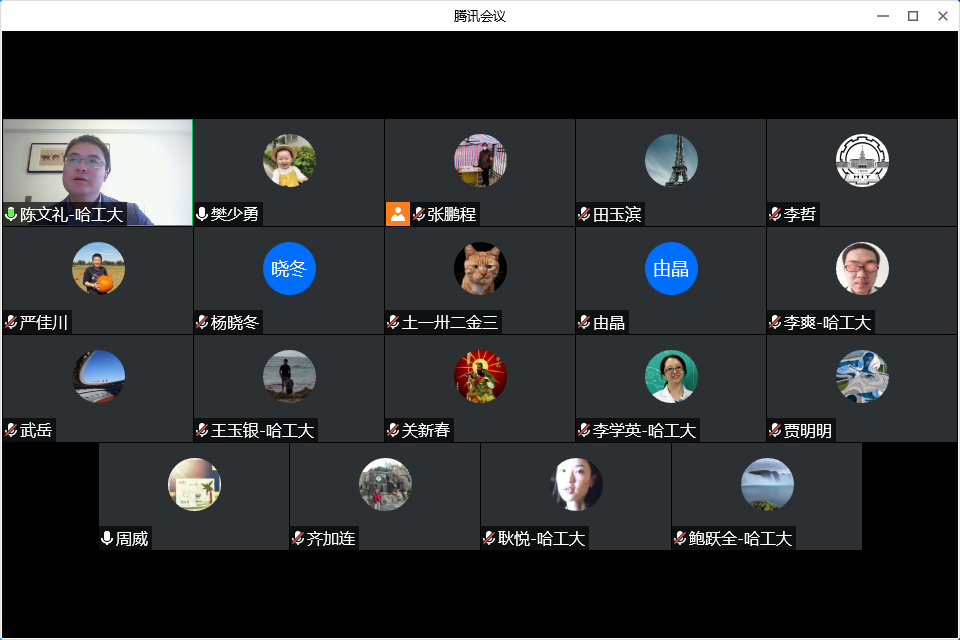Click the blue 晓冬 avatar circle
Screen dimensions: 960x640
click(289, 268)
